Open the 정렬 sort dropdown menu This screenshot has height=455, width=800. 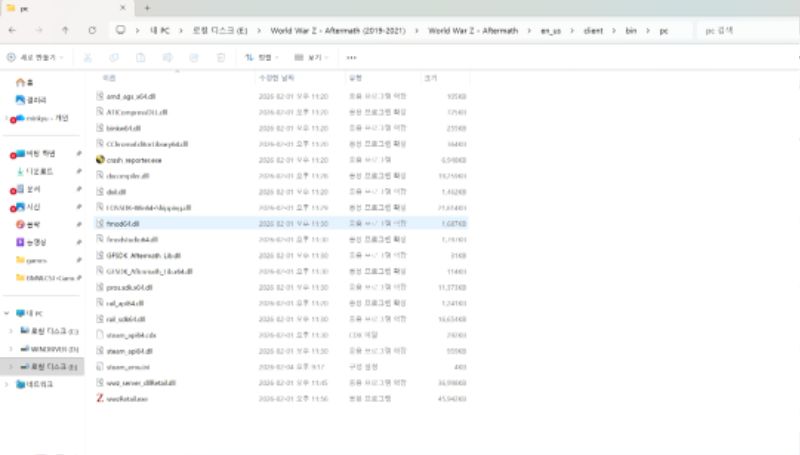point(263,57)
